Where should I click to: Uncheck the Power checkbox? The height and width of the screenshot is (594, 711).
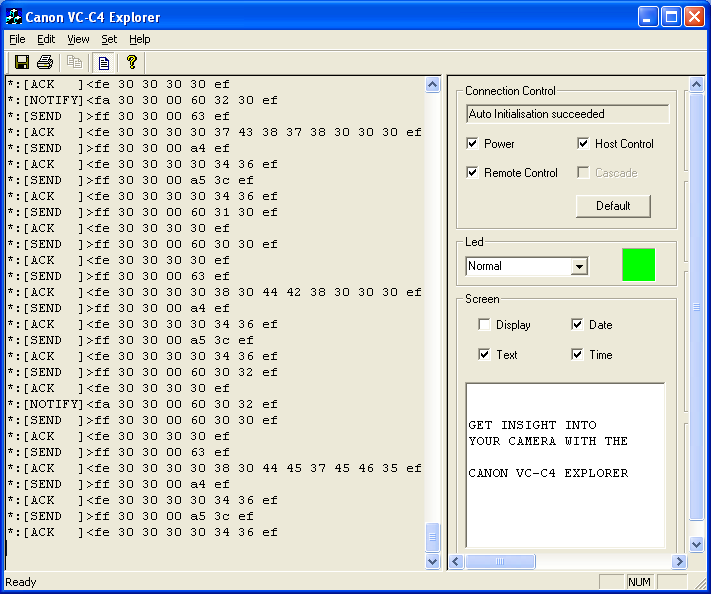(472, 144)
